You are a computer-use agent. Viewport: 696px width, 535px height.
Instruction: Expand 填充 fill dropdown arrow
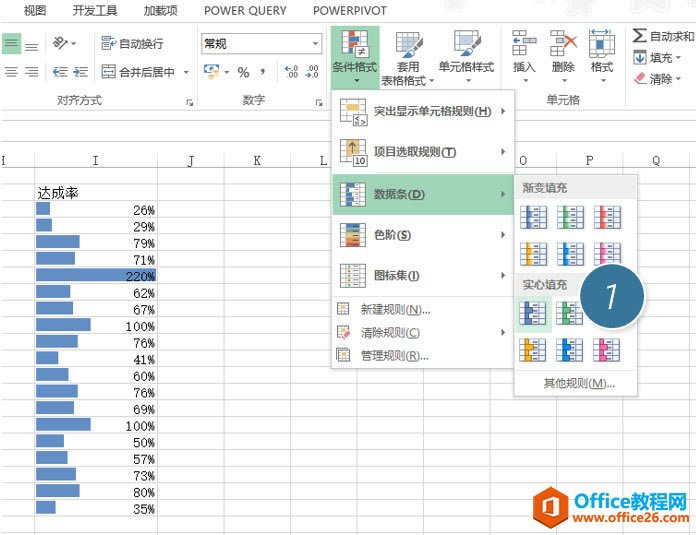point(678,58)
